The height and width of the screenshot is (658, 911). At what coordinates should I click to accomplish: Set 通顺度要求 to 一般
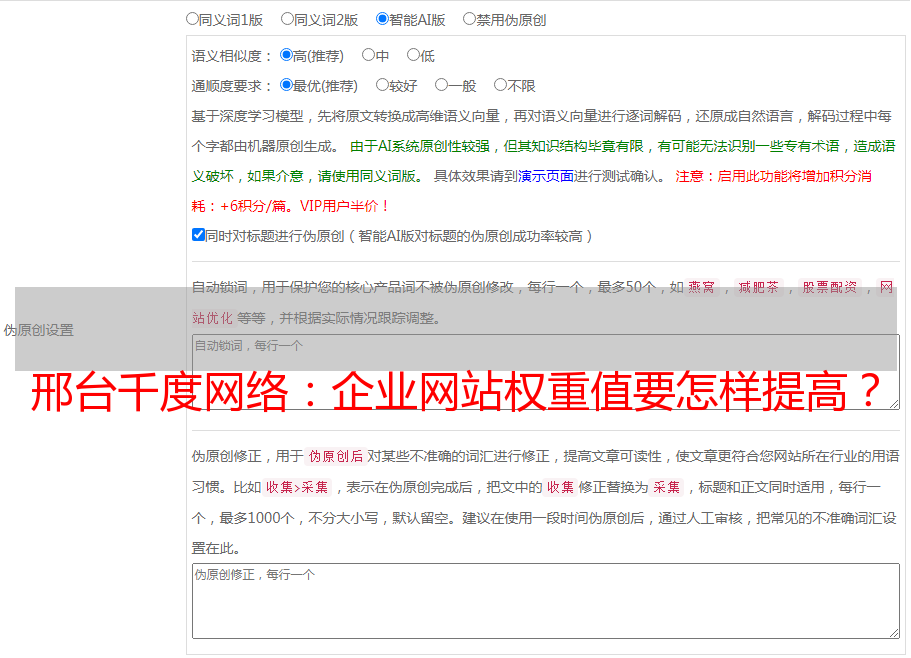(x=441, y=85)
